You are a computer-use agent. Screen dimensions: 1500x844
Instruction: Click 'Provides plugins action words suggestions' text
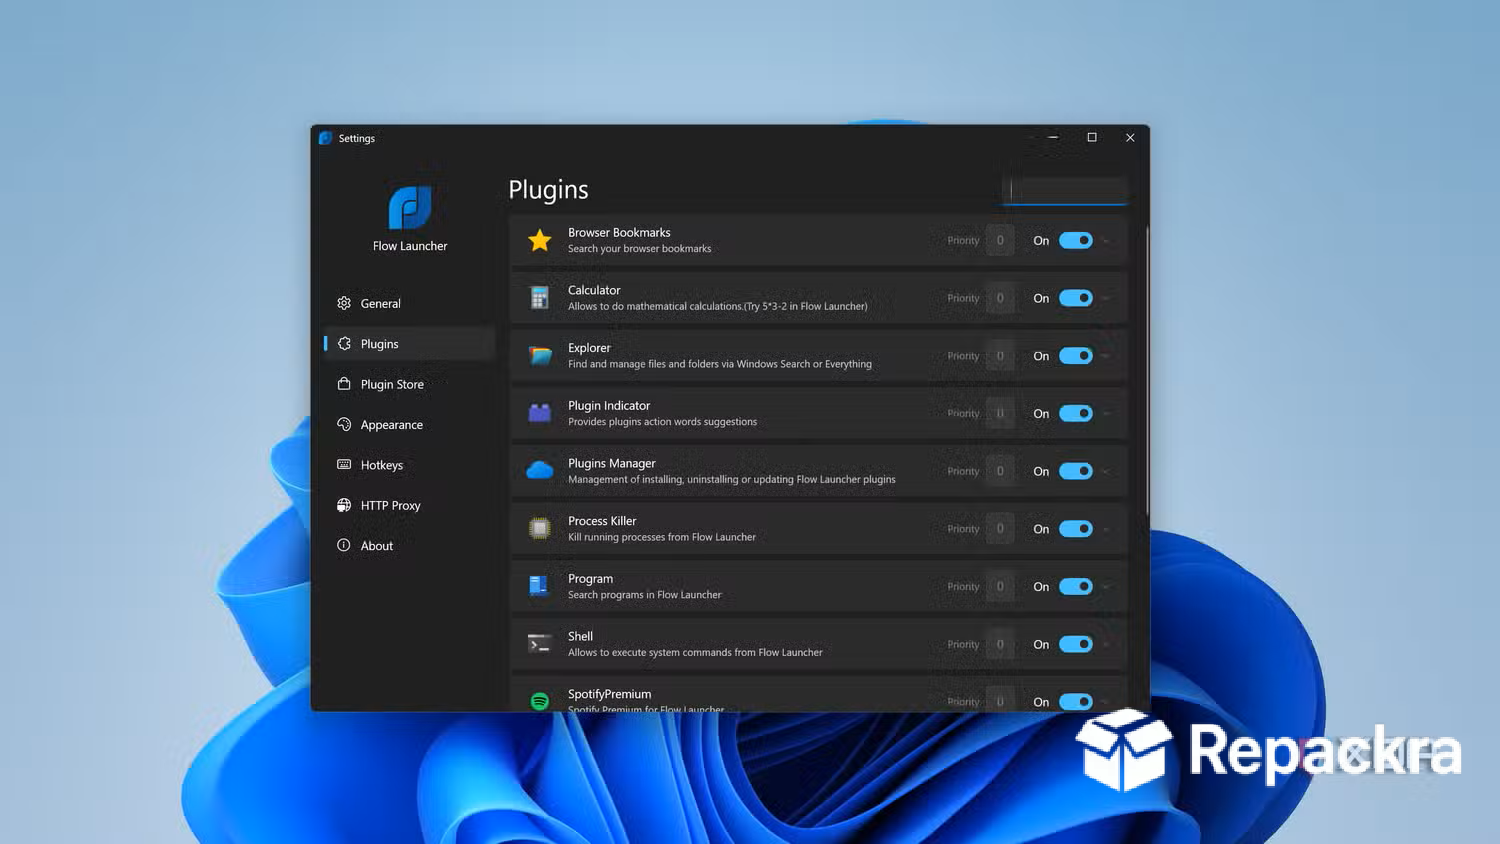point(663,422)
